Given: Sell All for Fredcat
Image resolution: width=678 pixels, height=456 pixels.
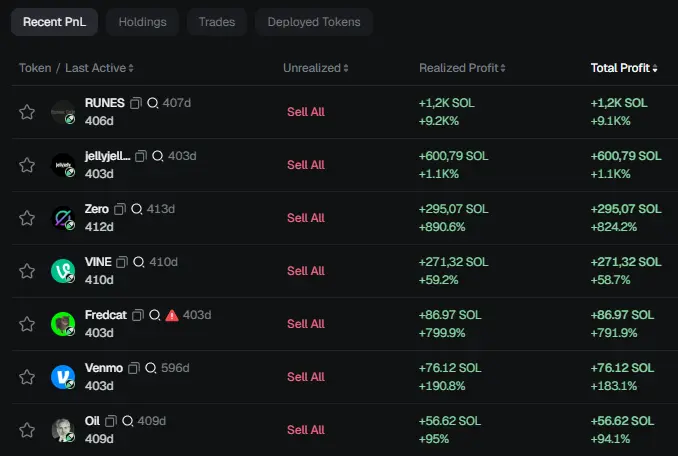Looking at the screenshot, I should click(x=306, y=324).
